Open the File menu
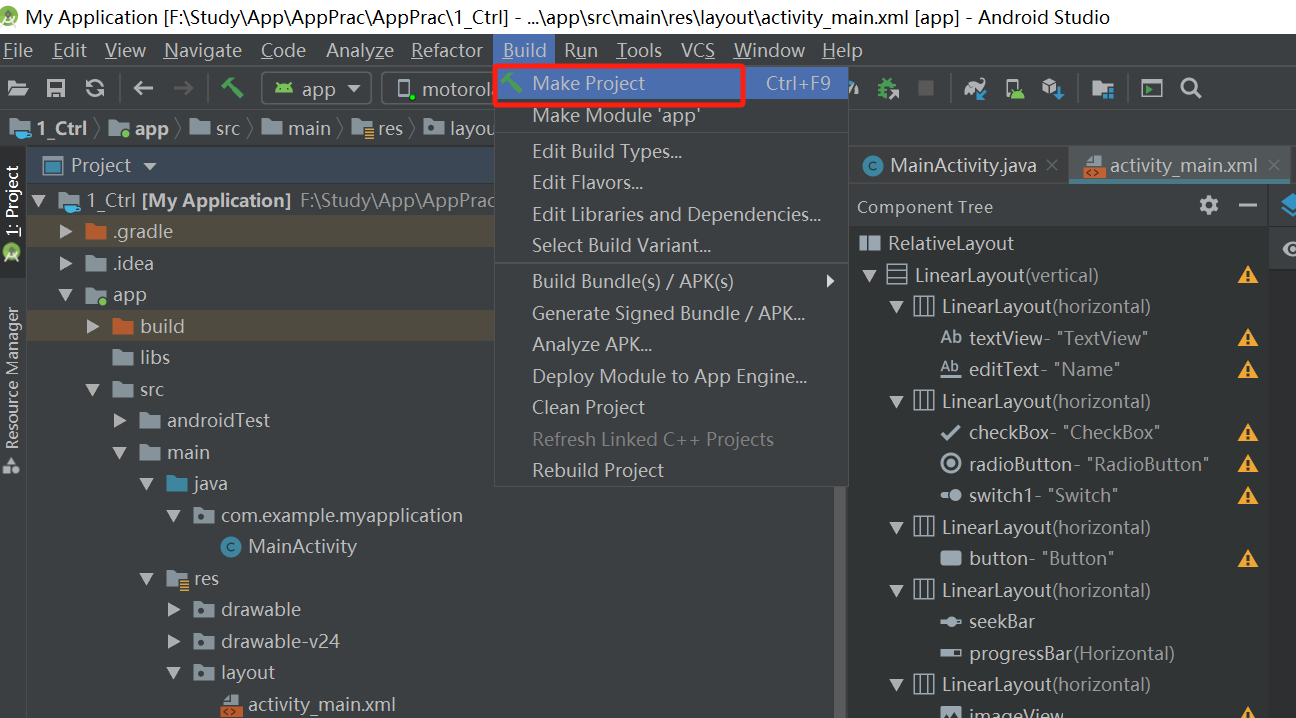This screenshot has width=1296, height=718. point(18,50)
